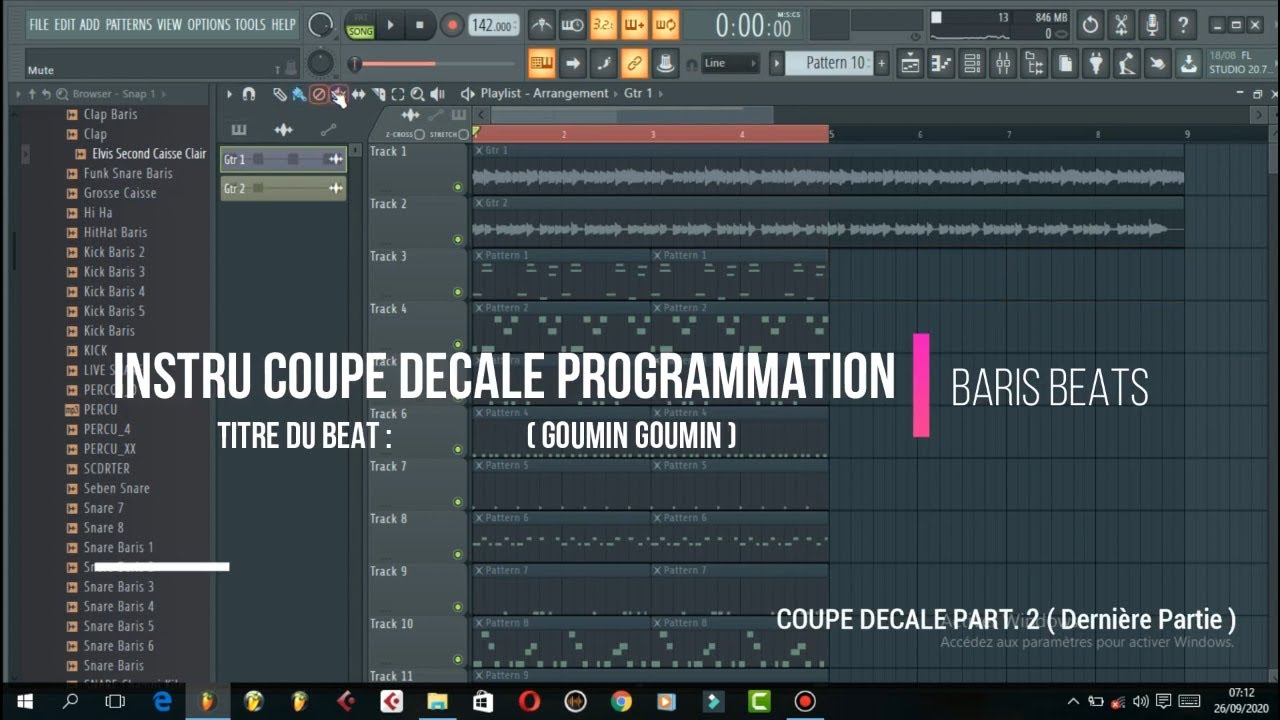Image resolution: width=1280 pixels, height=720 pixels.
Task: Mute Track 3 with its green dot
Action: pos(458,292)
